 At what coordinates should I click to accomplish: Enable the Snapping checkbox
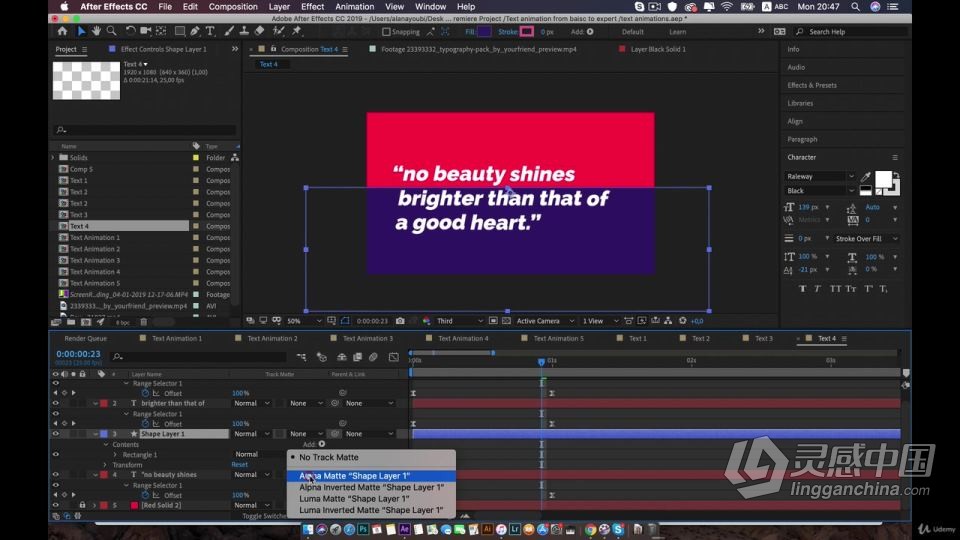[386, 32]
